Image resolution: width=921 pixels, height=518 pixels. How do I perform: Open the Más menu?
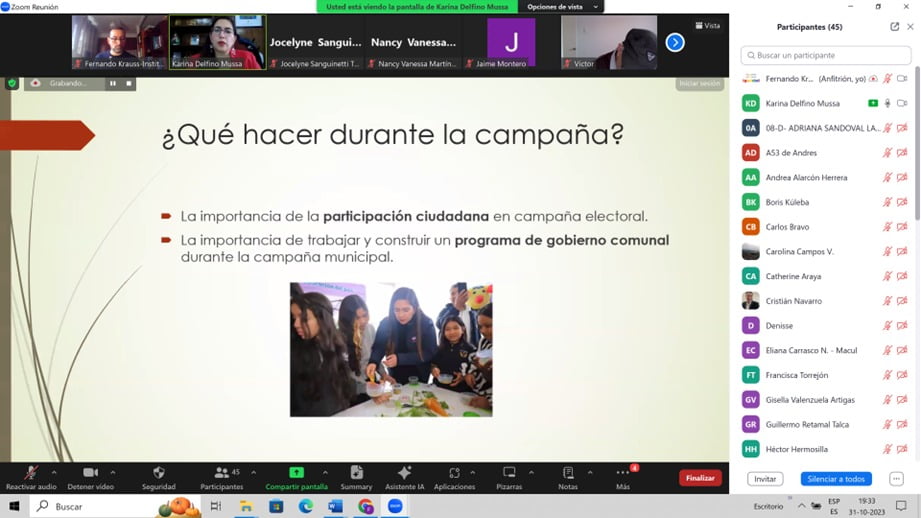[x=623, y=473]
